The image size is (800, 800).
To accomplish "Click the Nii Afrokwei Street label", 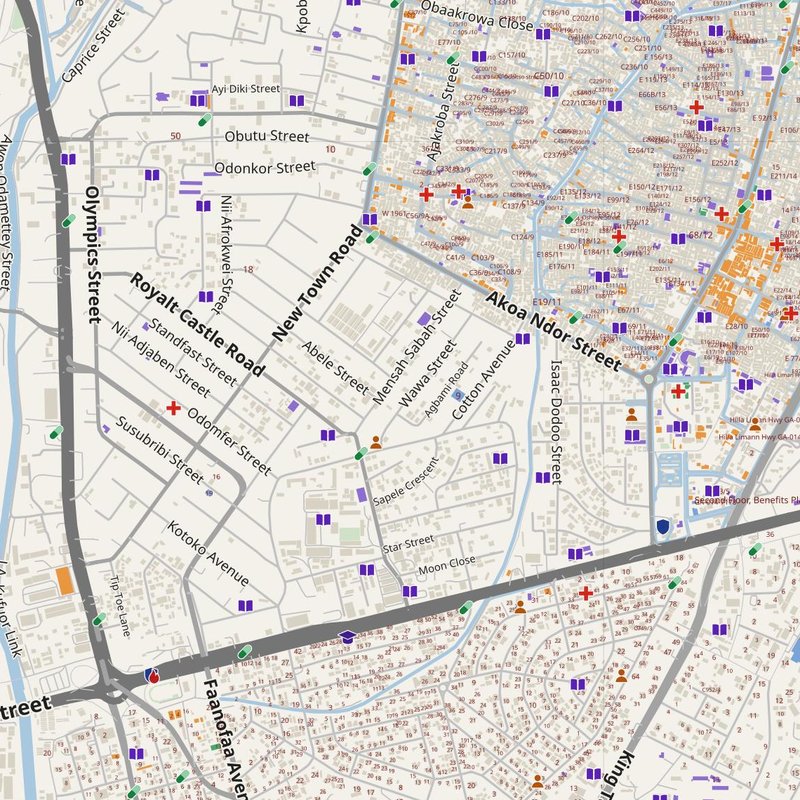I will click(224, 254).
